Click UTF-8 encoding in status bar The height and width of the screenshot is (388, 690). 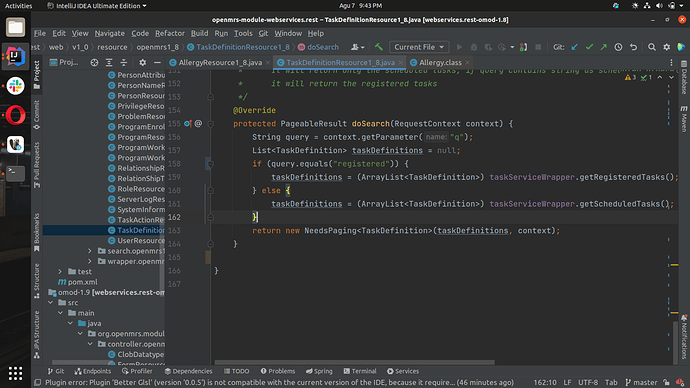[588, 383]
